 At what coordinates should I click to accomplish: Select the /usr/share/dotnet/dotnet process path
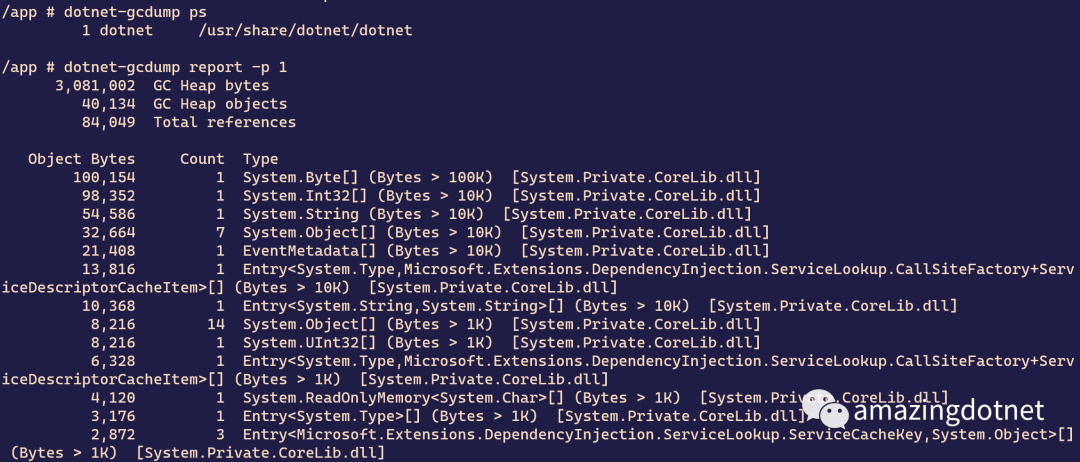tap(305, 30)
